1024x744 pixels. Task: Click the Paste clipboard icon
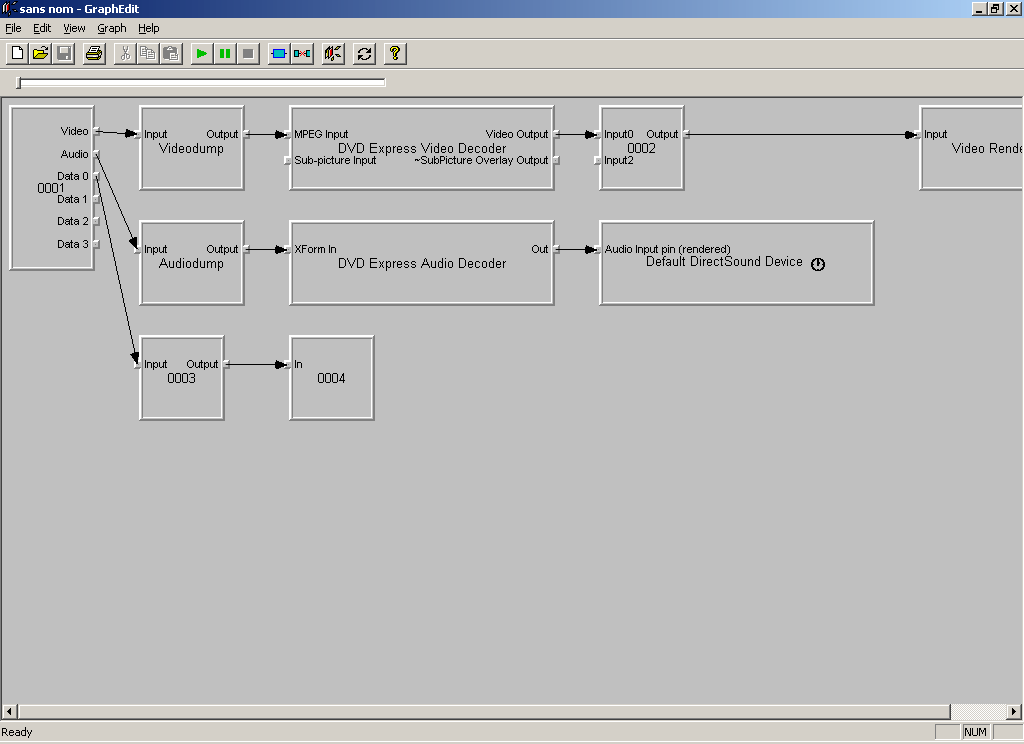pyautogui.click(x=170, y=54)
